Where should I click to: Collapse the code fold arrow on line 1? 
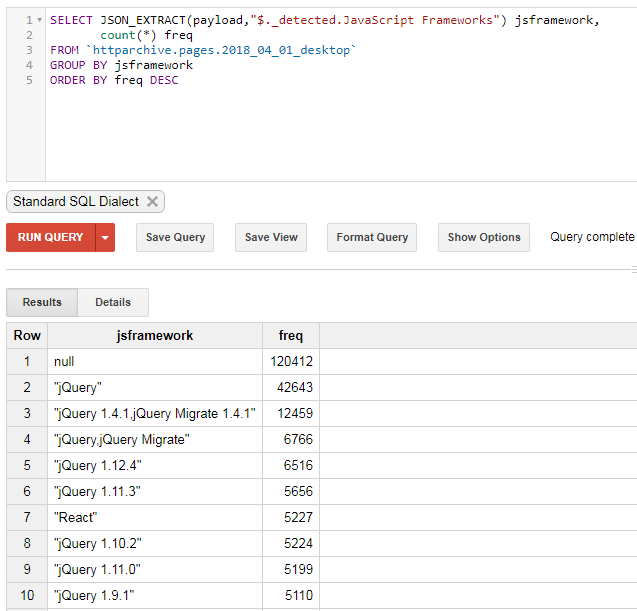click(40, 20)
